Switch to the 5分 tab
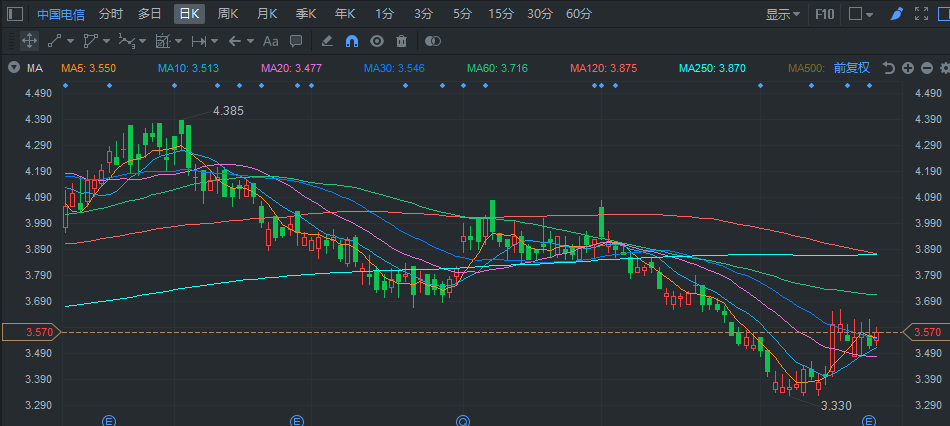 (462, 14)
